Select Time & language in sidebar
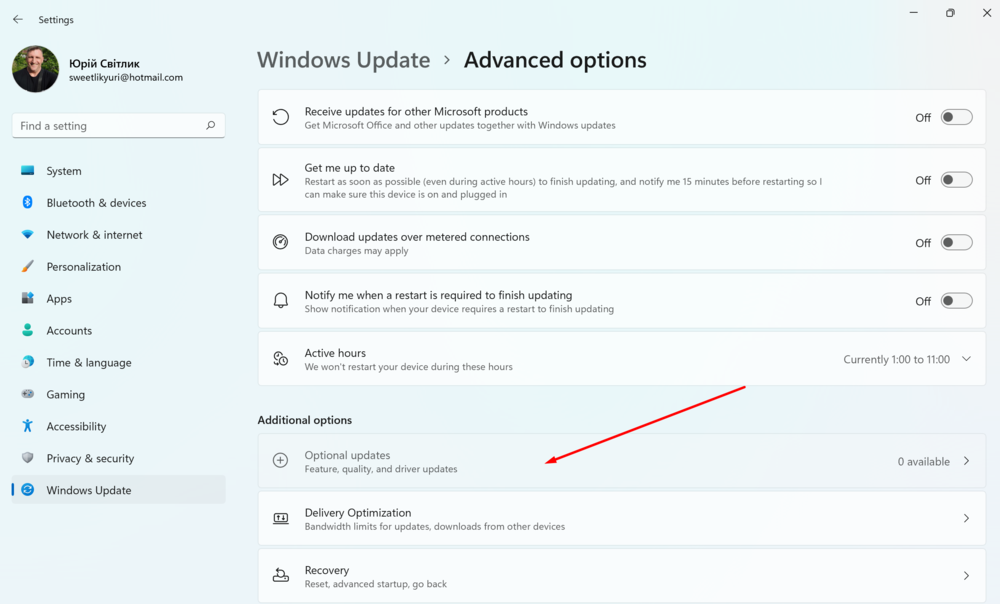Image resolution: width=1000 pixels, height=604 pixels. [88, 363]
